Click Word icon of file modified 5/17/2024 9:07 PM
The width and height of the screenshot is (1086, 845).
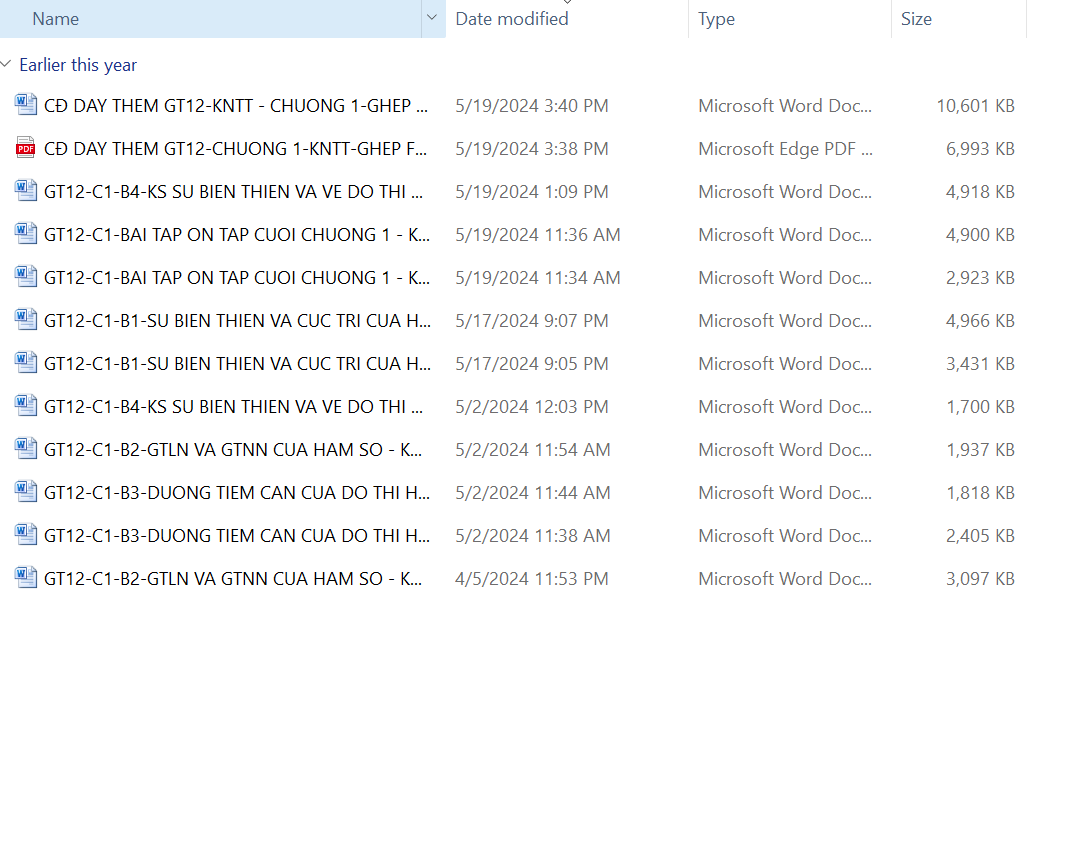[25, 321]
